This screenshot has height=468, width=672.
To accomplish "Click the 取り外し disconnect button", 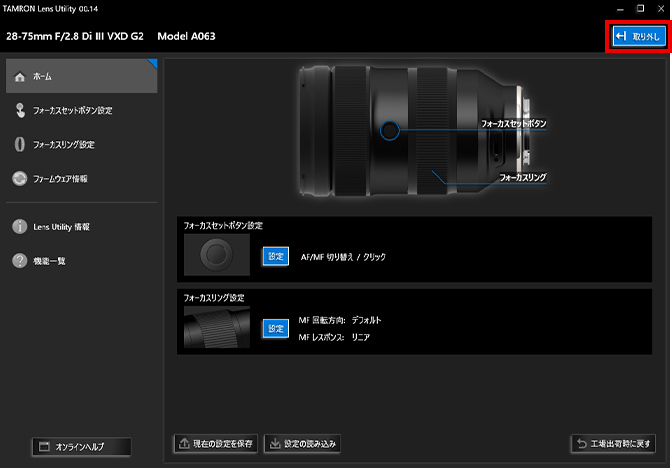I will (639, 36).
